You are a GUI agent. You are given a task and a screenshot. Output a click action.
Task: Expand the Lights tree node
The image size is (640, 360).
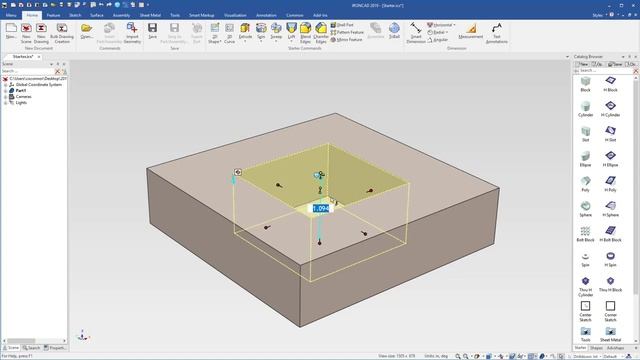pos(5,103)
